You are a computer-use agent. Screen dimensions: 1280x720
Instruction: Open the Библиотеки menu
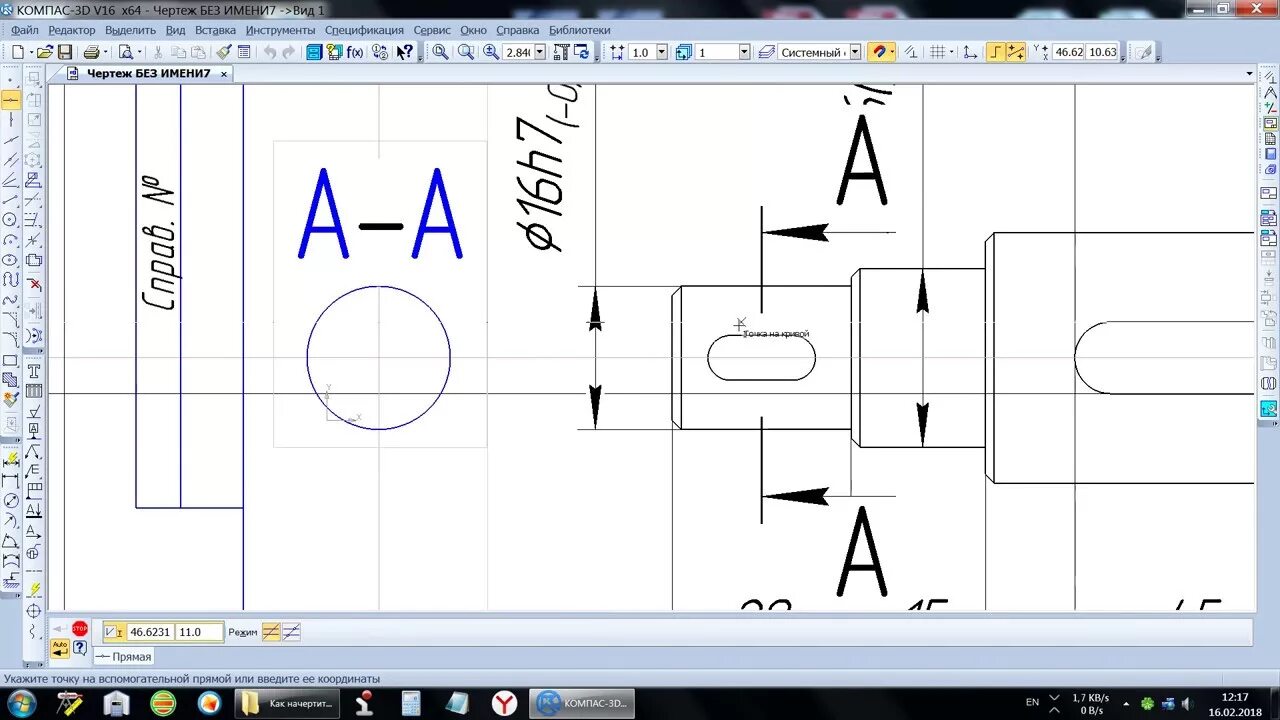[x=579, y=30]
